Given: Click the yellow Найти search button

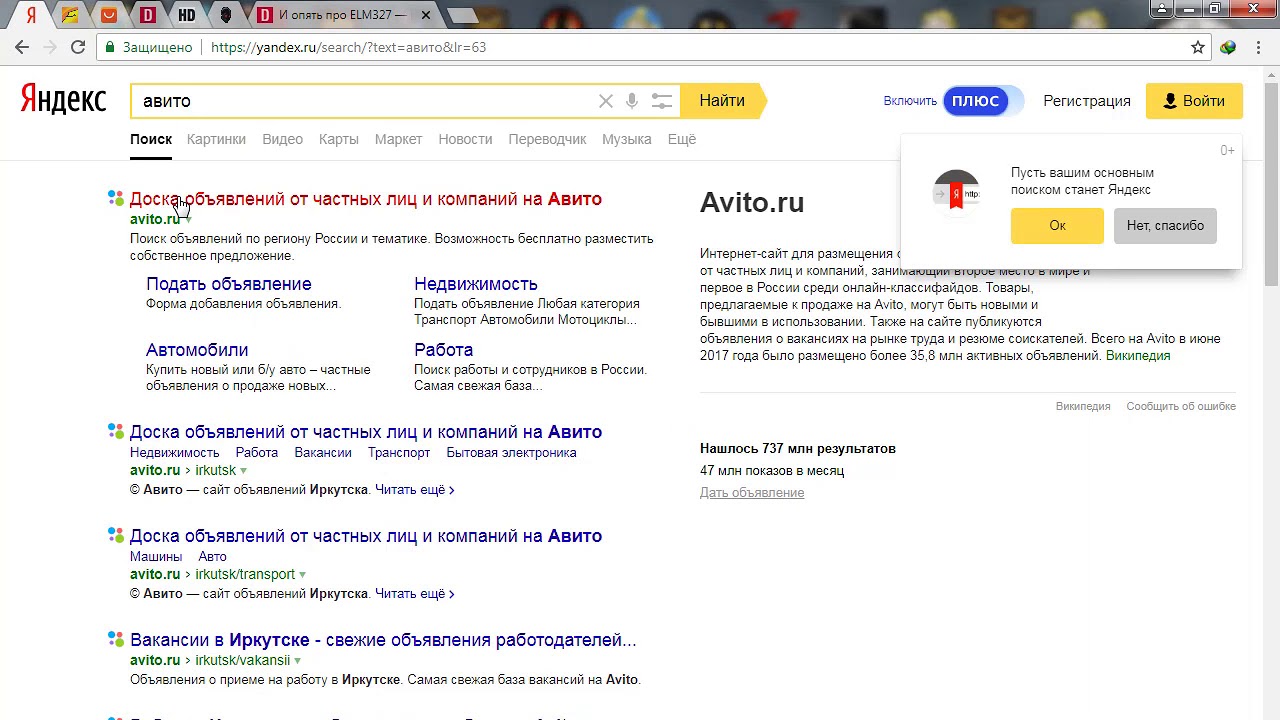Looking at the screenshot, I should 722,101.
